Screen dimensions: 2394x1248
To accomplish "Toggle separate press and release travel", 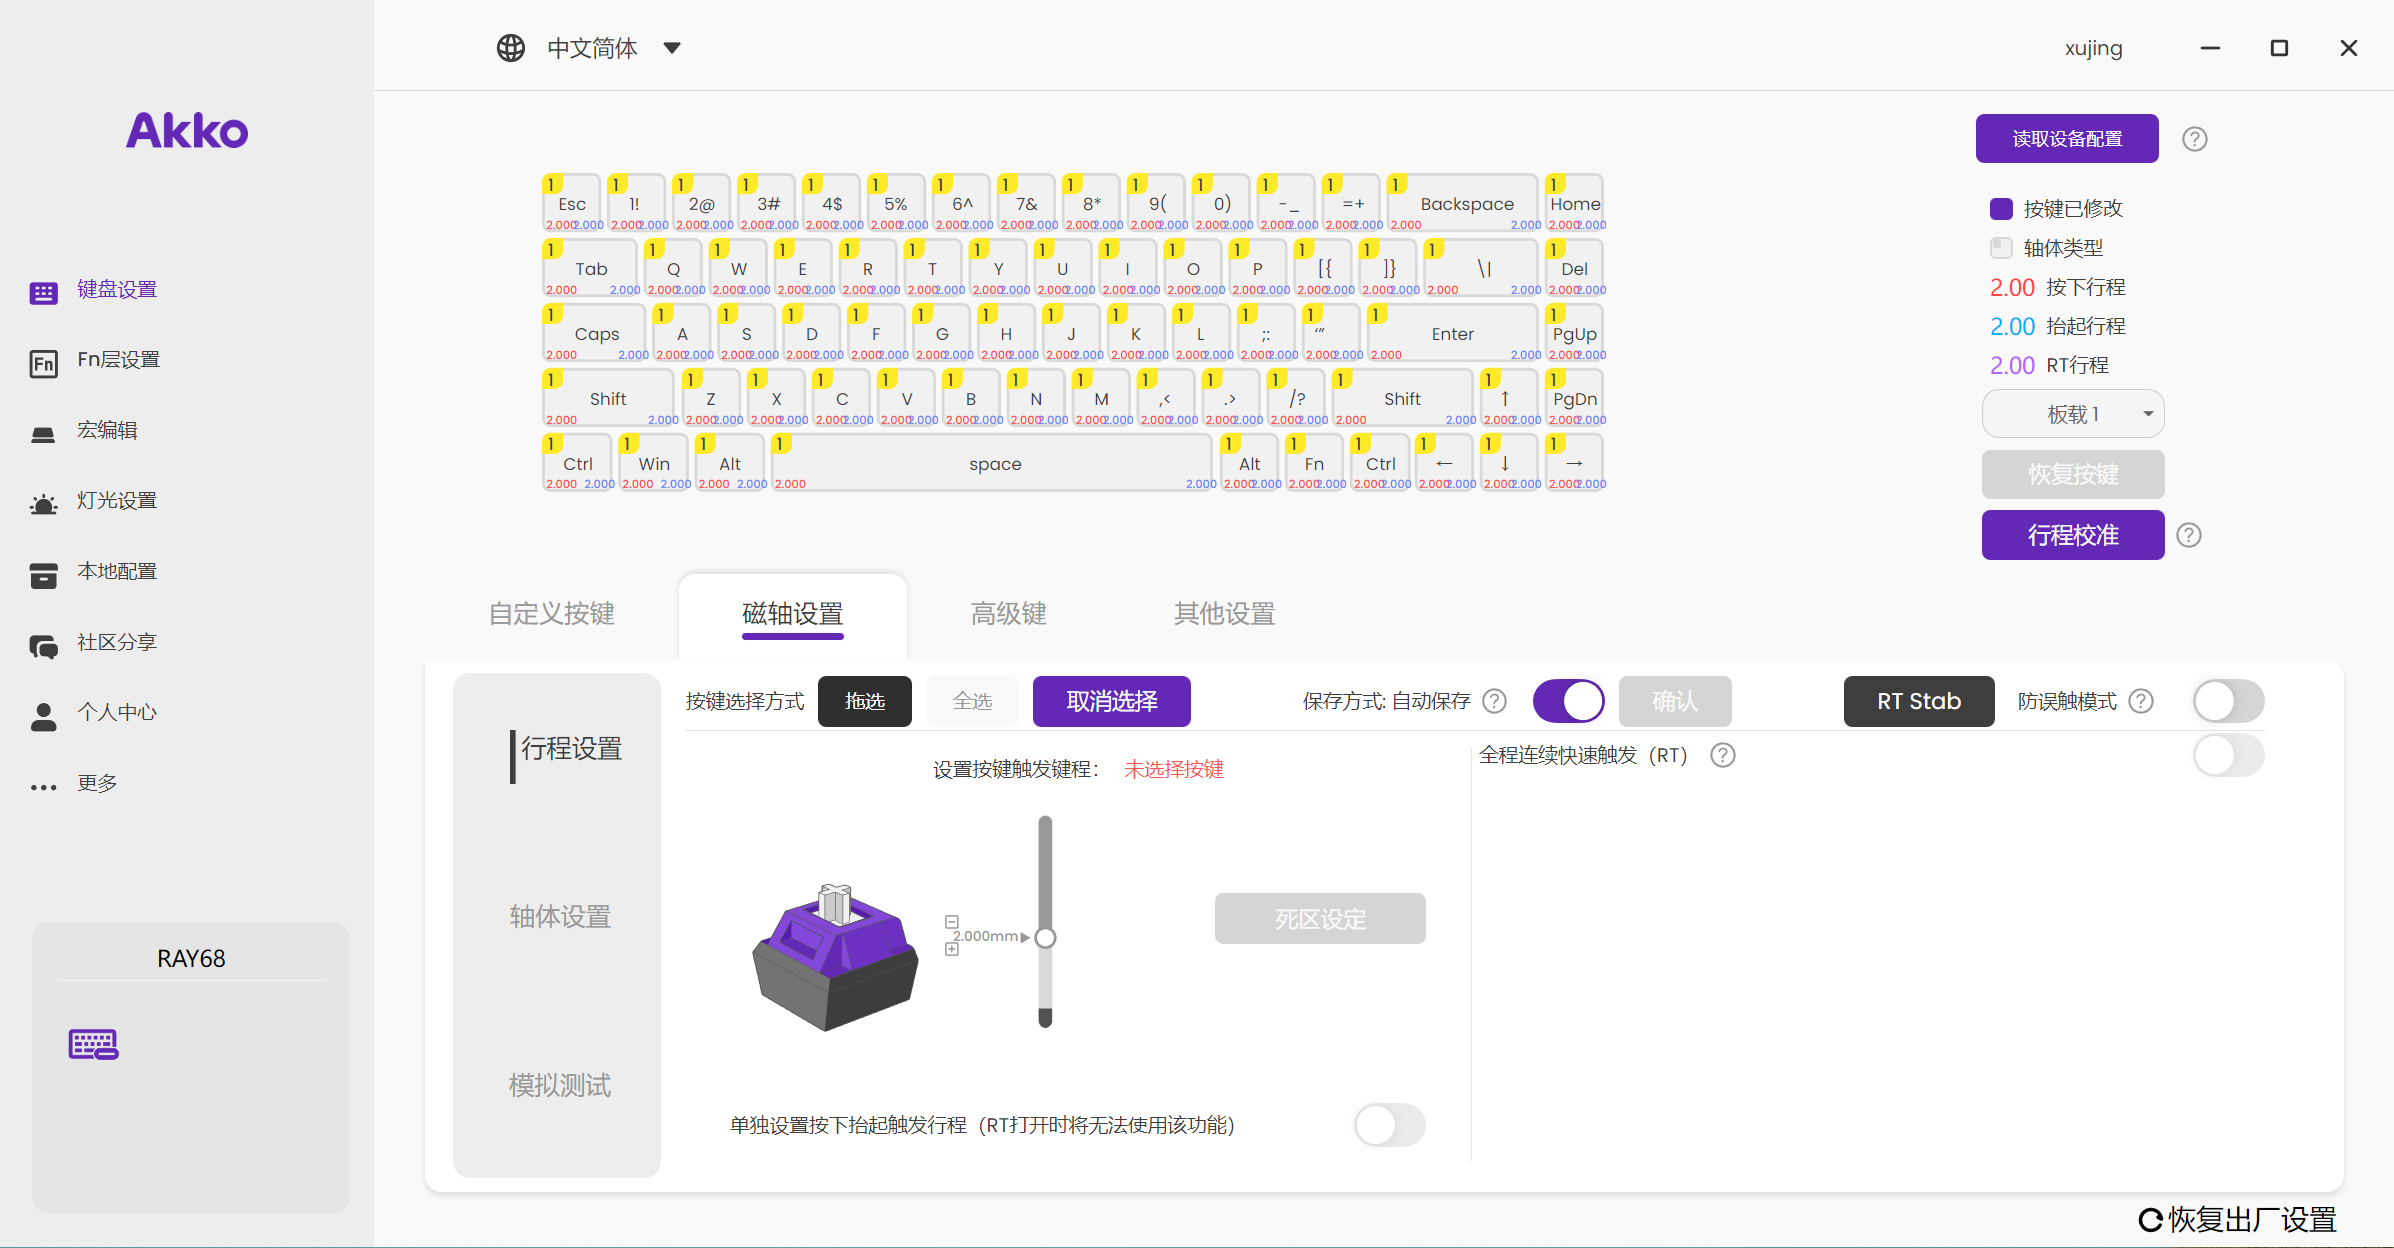I will 1389,1125.
